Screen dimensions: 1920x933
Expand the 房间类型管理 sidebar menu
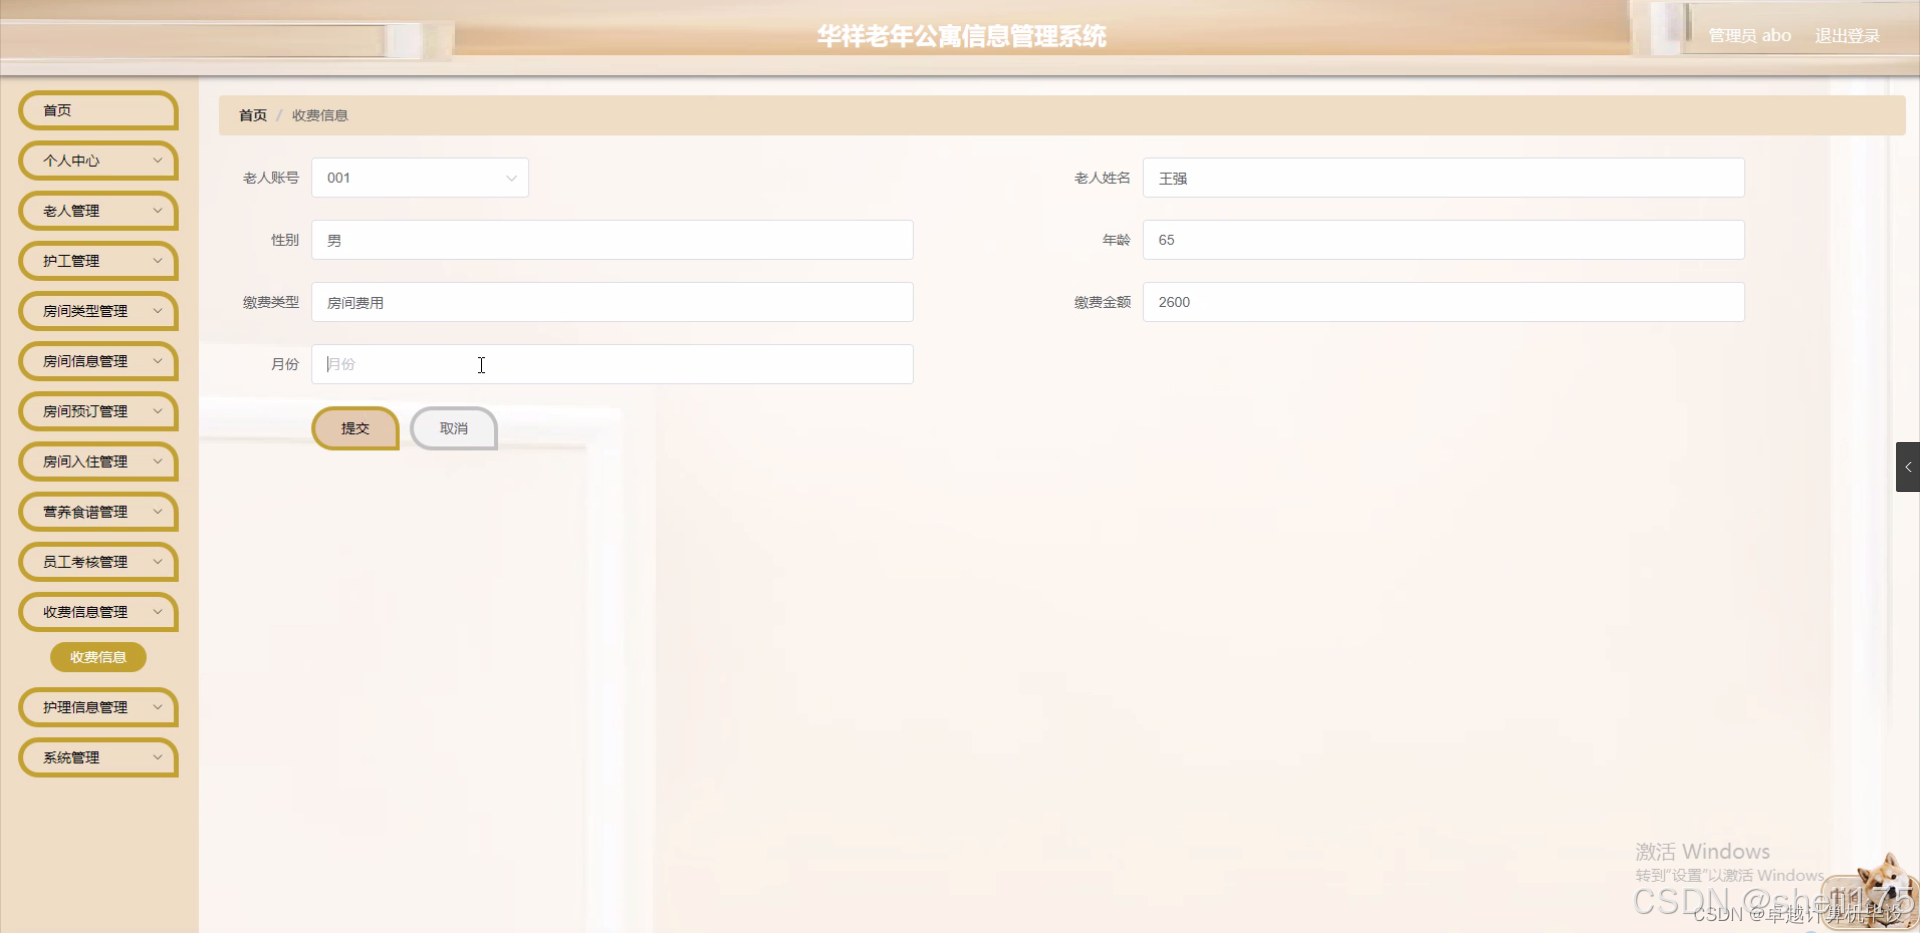pyautogui.click(x=98, y=311)
